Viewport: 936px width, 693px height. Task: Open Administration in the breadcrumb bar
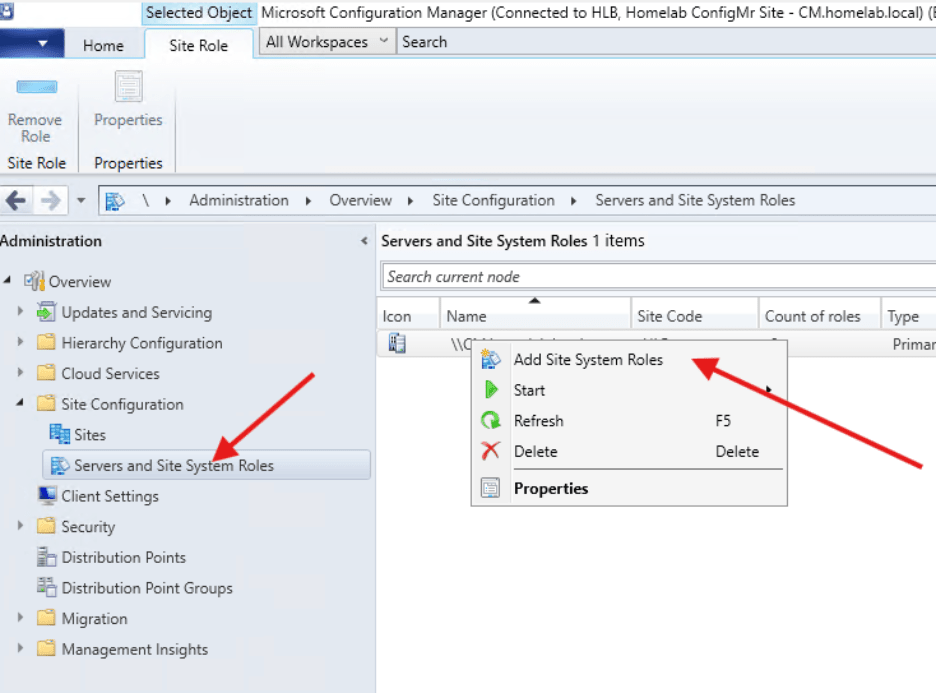coord(238,200)
